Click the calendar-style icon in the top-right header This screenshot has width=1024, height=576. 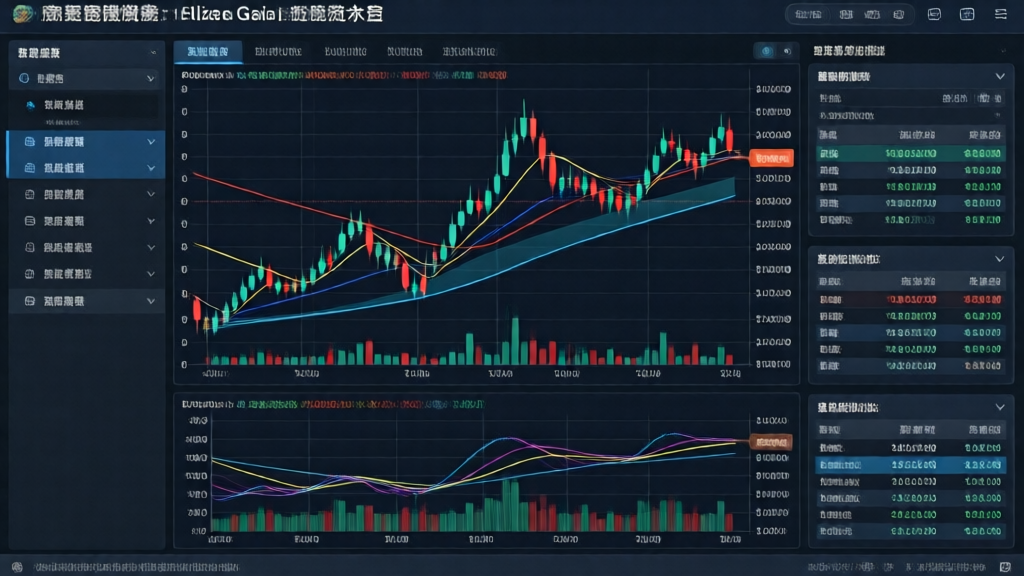(967, 14)
